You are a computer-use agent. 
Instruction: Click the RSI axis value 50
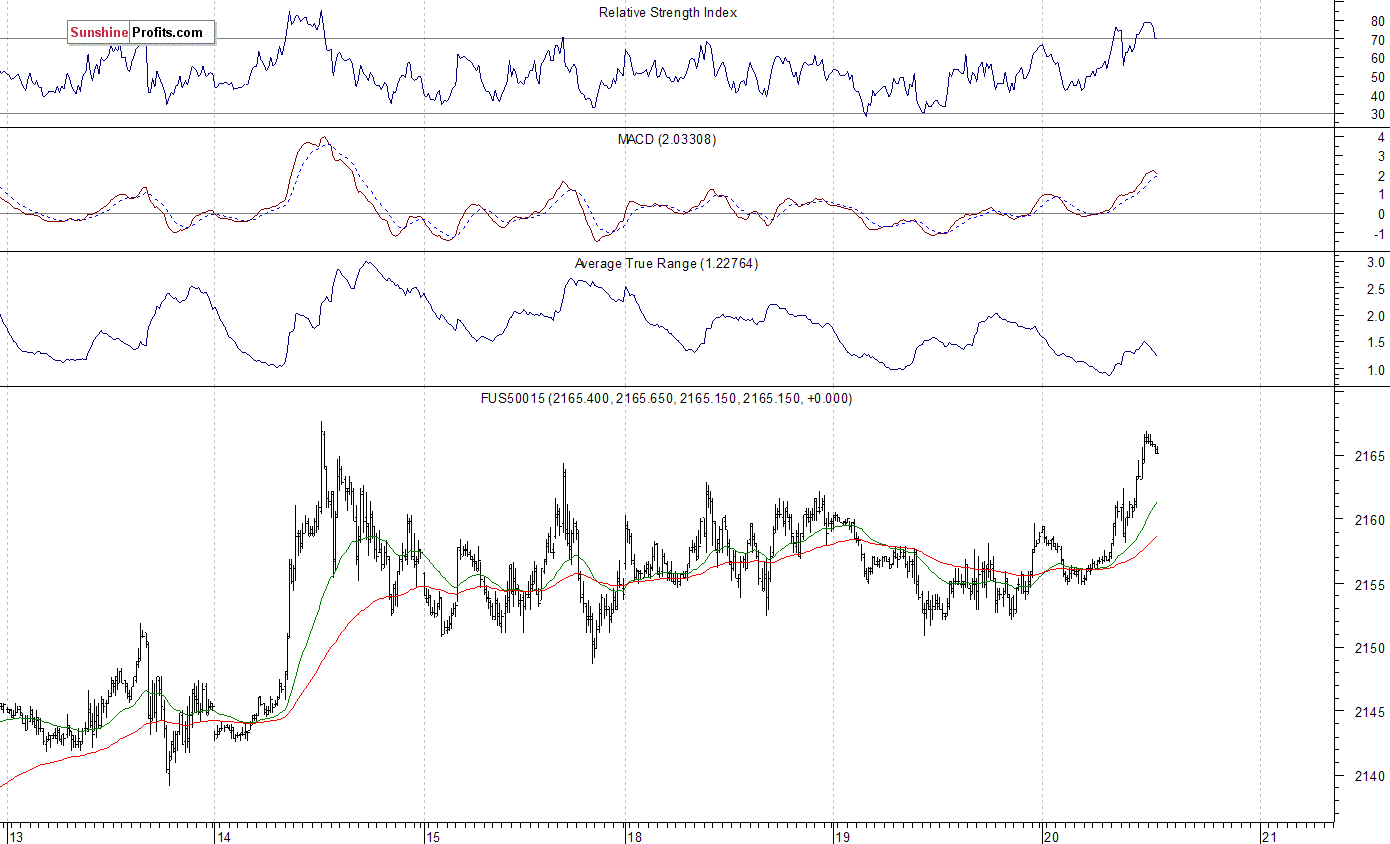coord(1378,78)
